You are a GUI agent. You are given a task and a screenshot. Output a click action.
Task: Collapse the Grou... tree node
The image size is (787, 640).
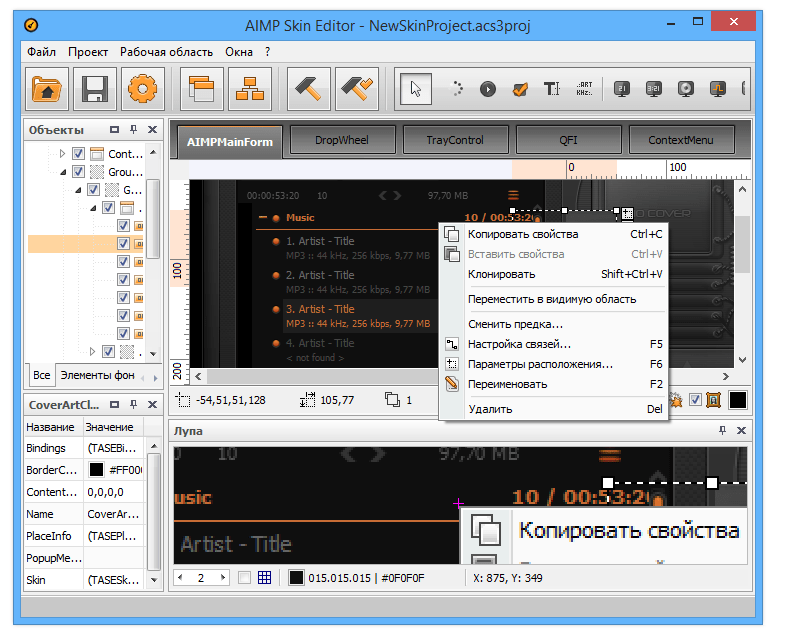click(x=63, y=172)
